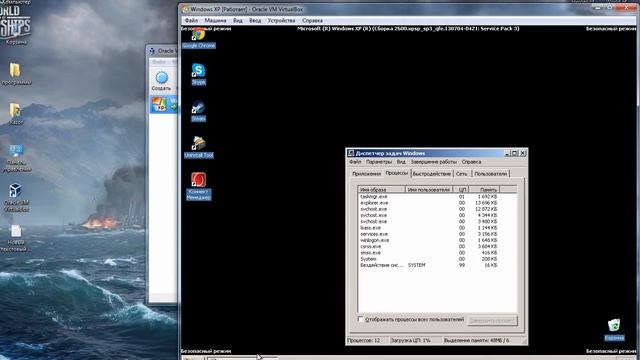
Task: Select the services.exe process row
Action: coord(437,234)
